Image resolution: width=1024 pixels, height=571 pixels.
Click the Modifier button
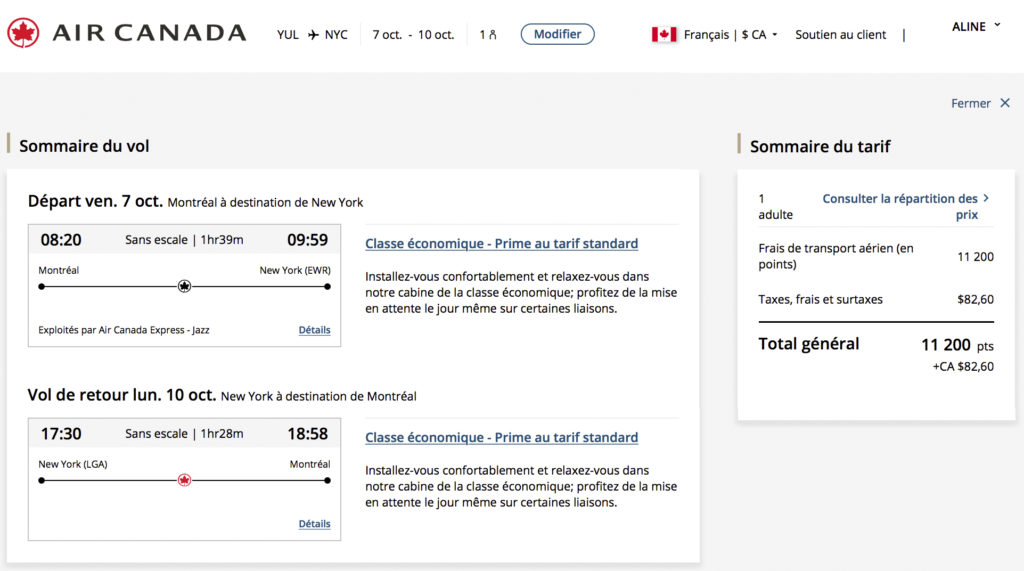pyautogui.click(x=557, y=34)
